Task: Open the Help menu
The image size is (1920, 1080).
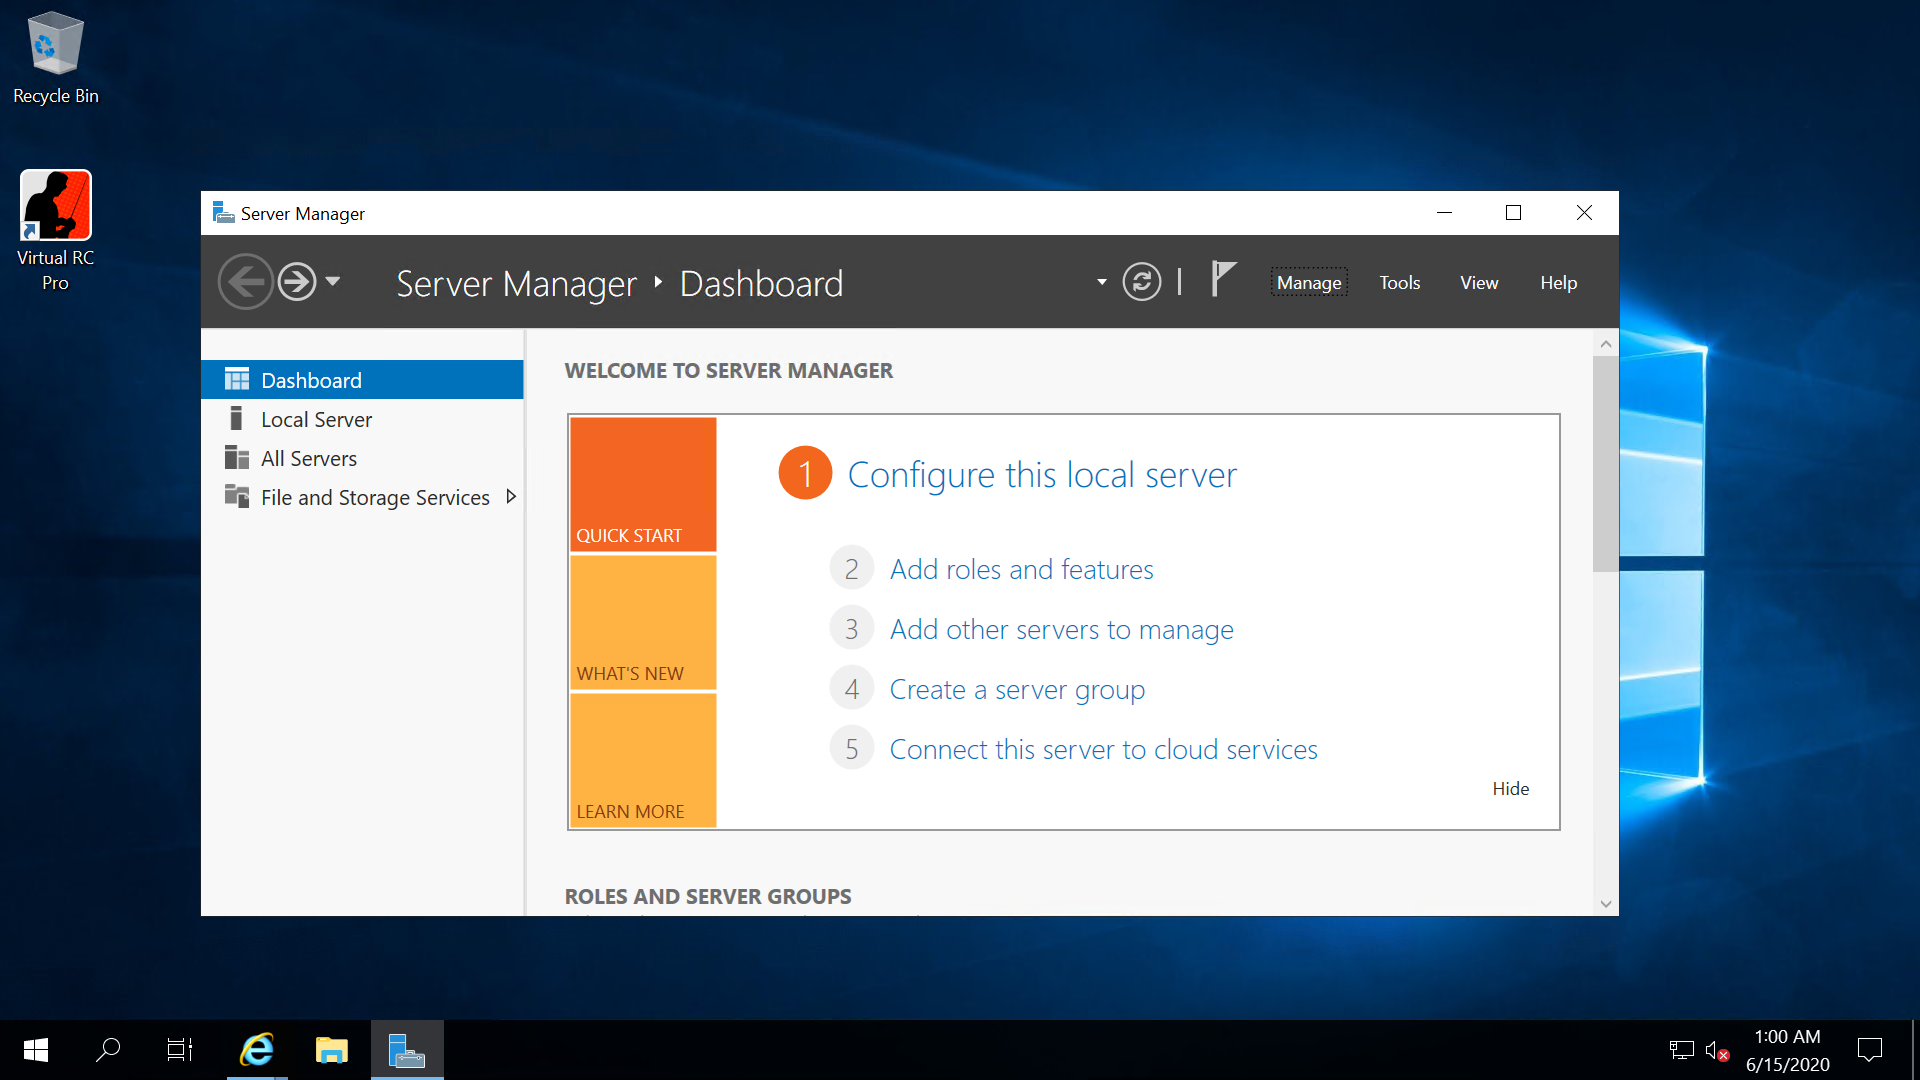Action: 1558,283
